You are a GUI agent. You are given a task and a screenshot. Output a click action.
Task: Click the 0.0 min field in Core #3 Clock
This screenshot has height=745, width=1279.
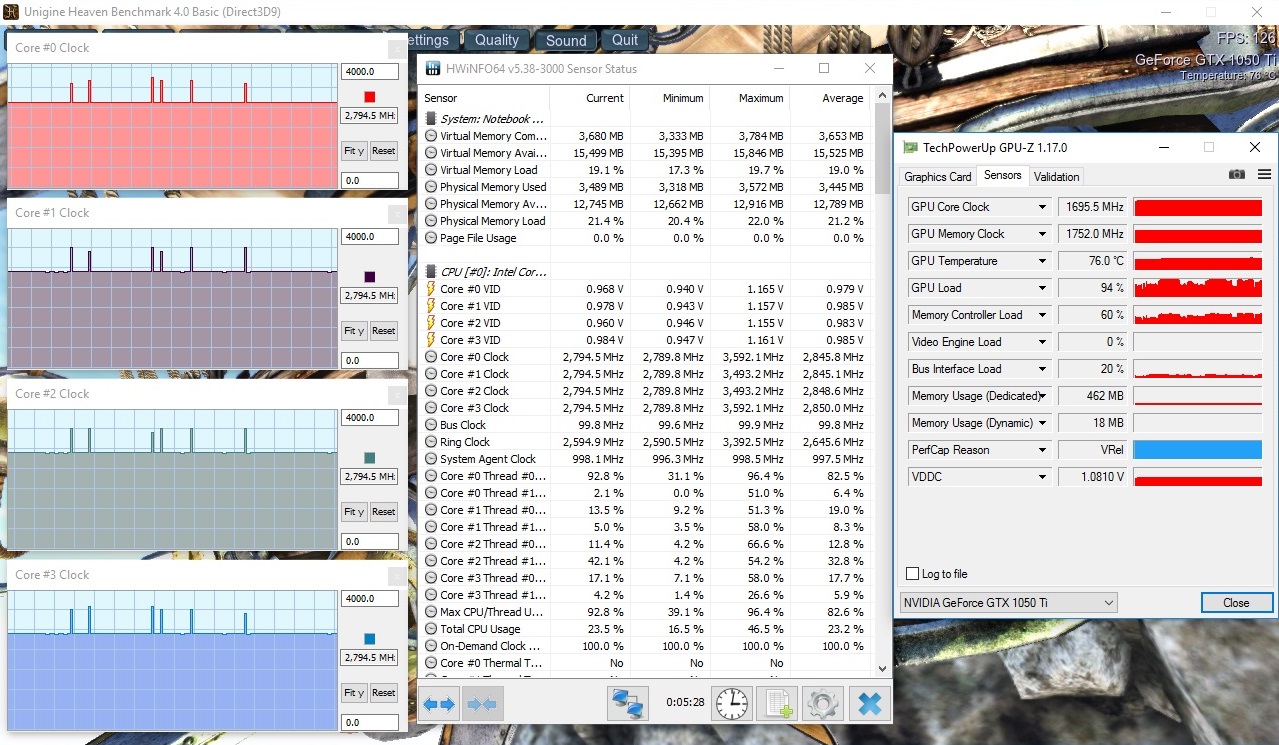(x=369, y=722)
